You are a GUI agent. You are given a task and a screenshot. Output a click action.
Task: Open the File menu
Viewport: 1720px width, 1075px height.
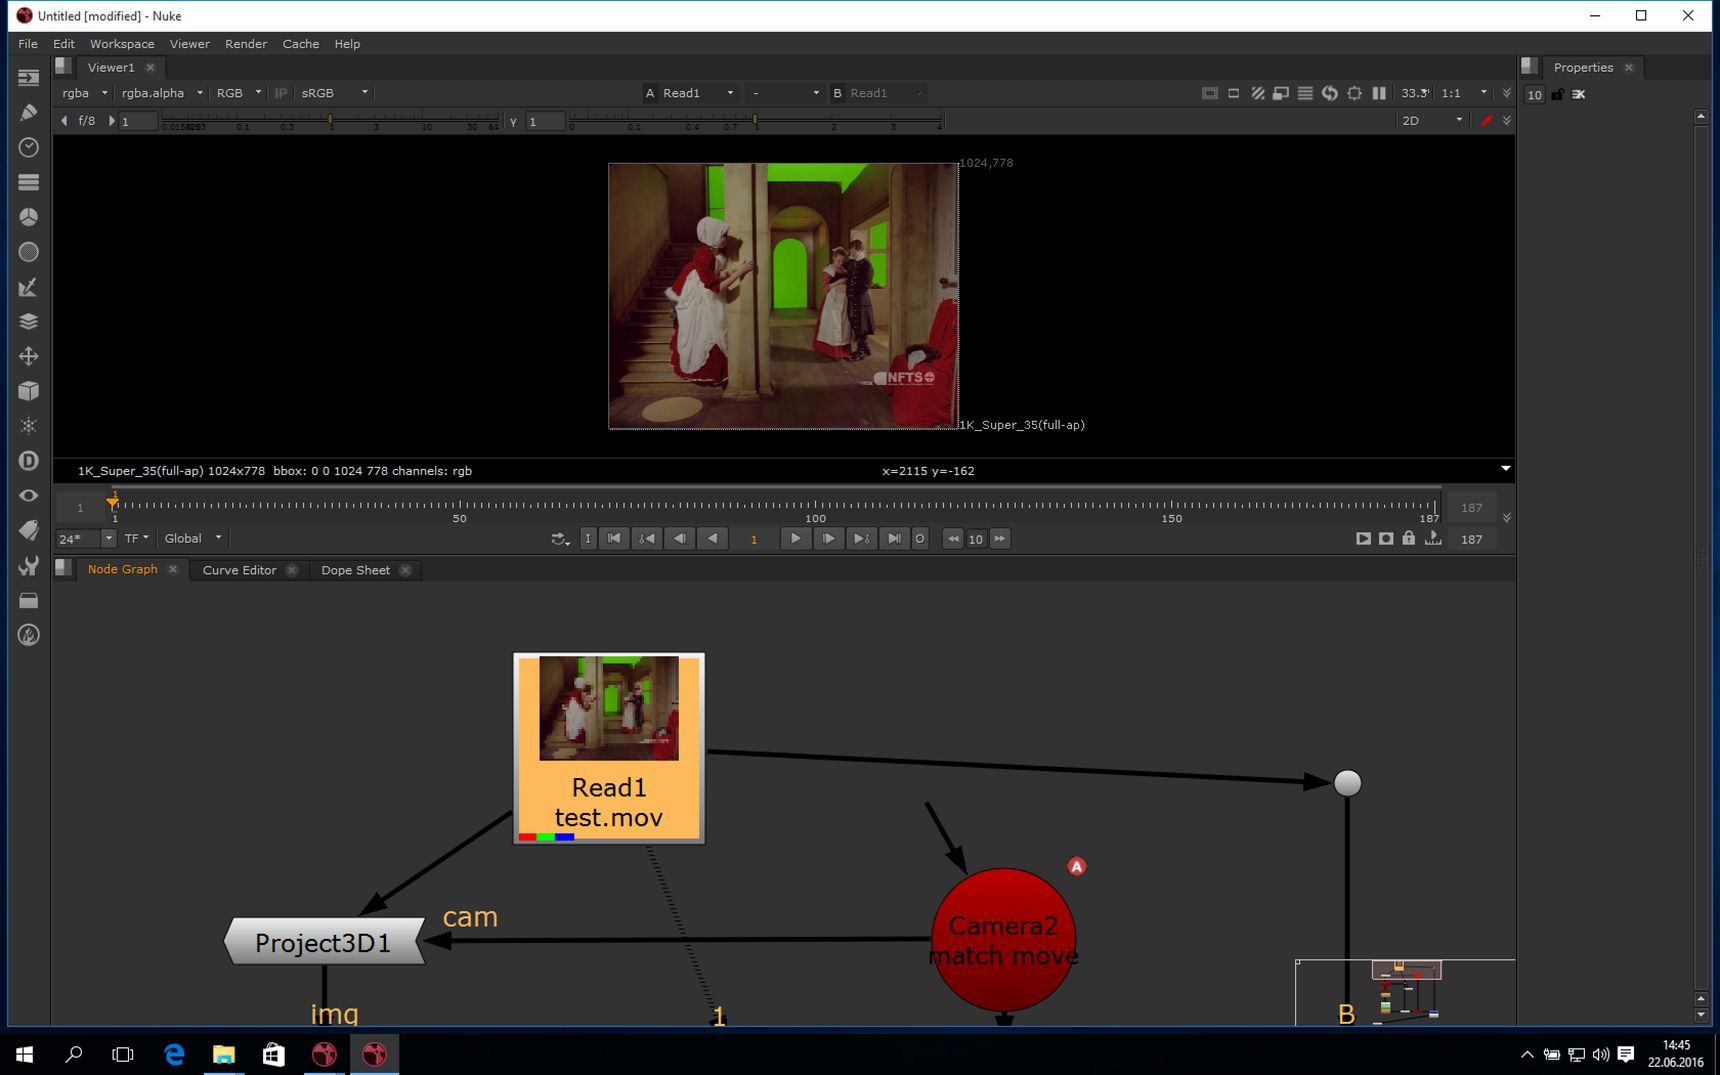point(28,44)
